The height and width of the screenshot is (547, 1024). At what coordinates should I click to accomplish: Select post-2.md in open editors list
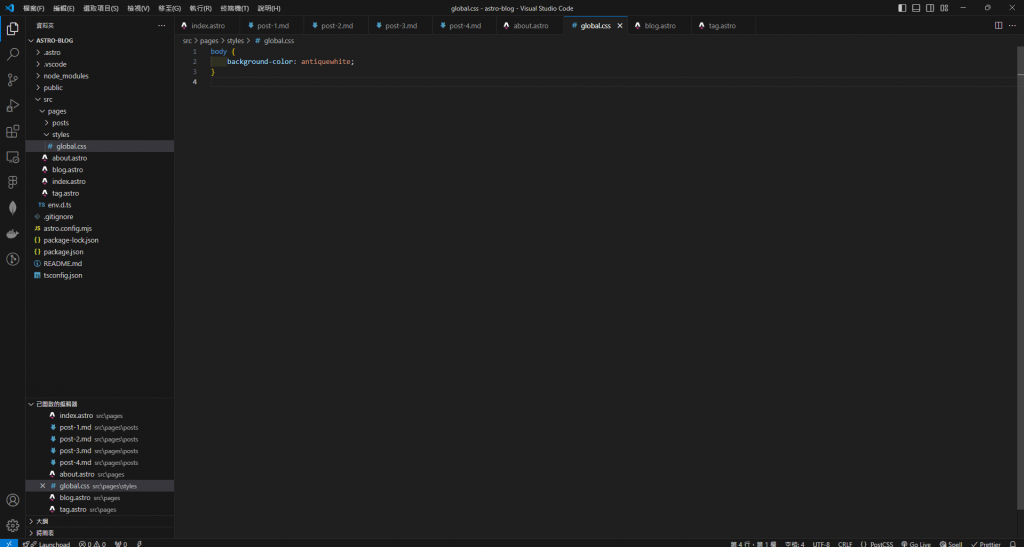[100, 439]
